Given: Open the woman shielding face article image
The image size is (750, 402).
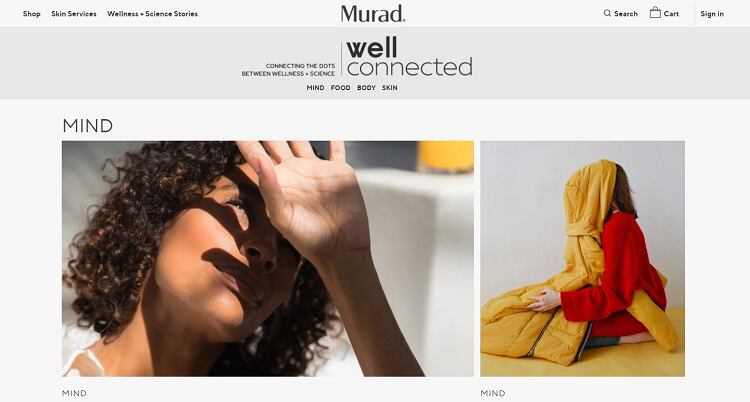Looking at the screenshot, I should [x=268, y=258].
